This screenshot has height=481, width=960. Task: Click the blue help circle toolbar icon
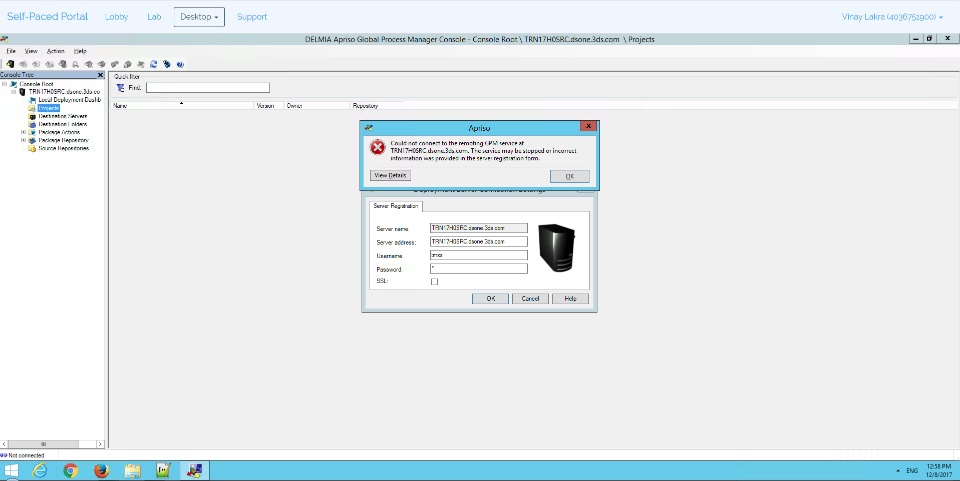click(180, 64)
